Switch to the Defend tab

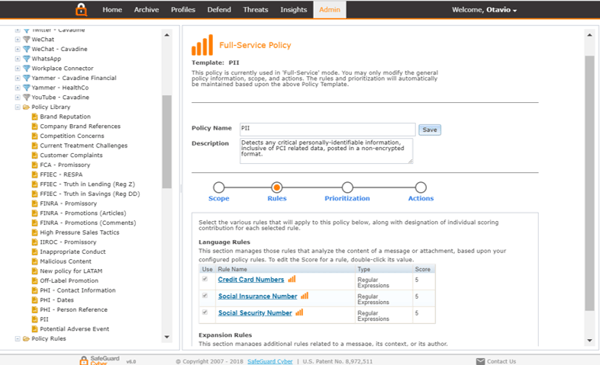click(219, 10)
